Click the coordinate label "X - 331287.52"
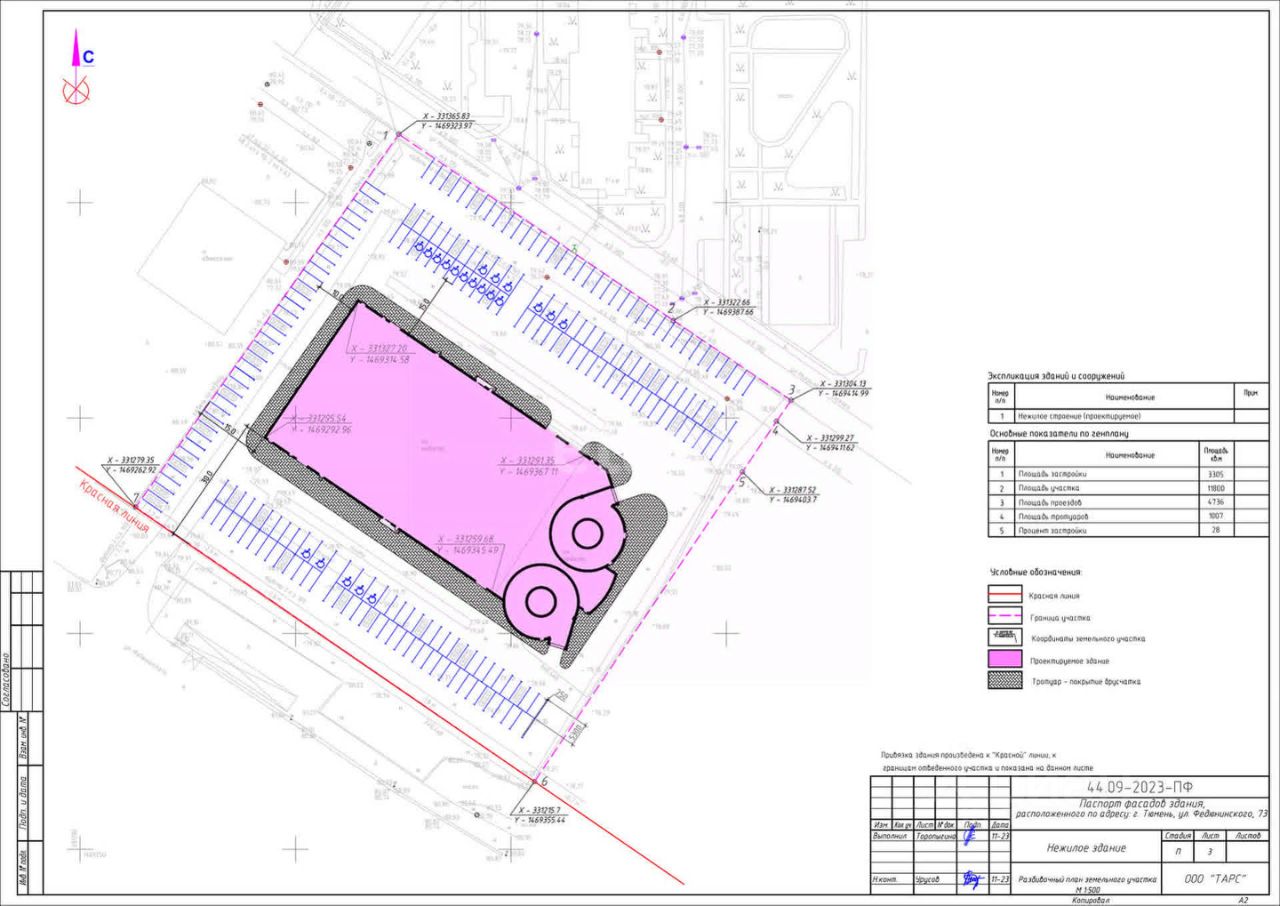 tap(792, 489)
